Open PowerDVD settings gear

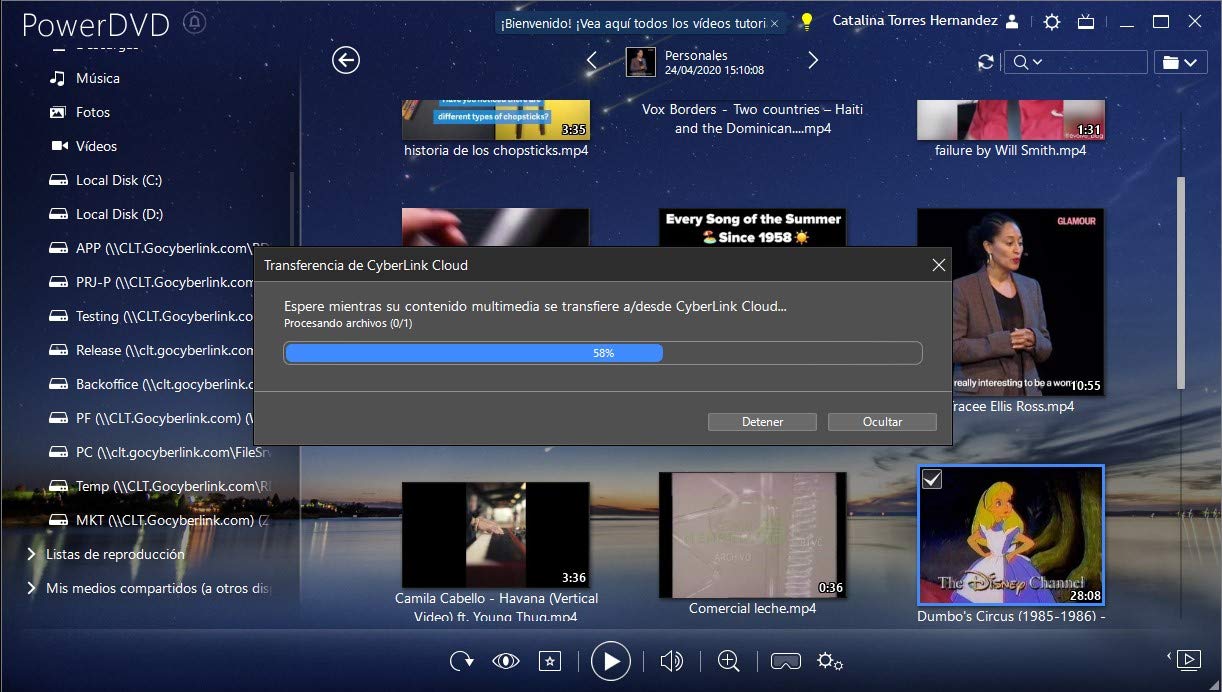tap(1052, 21)
